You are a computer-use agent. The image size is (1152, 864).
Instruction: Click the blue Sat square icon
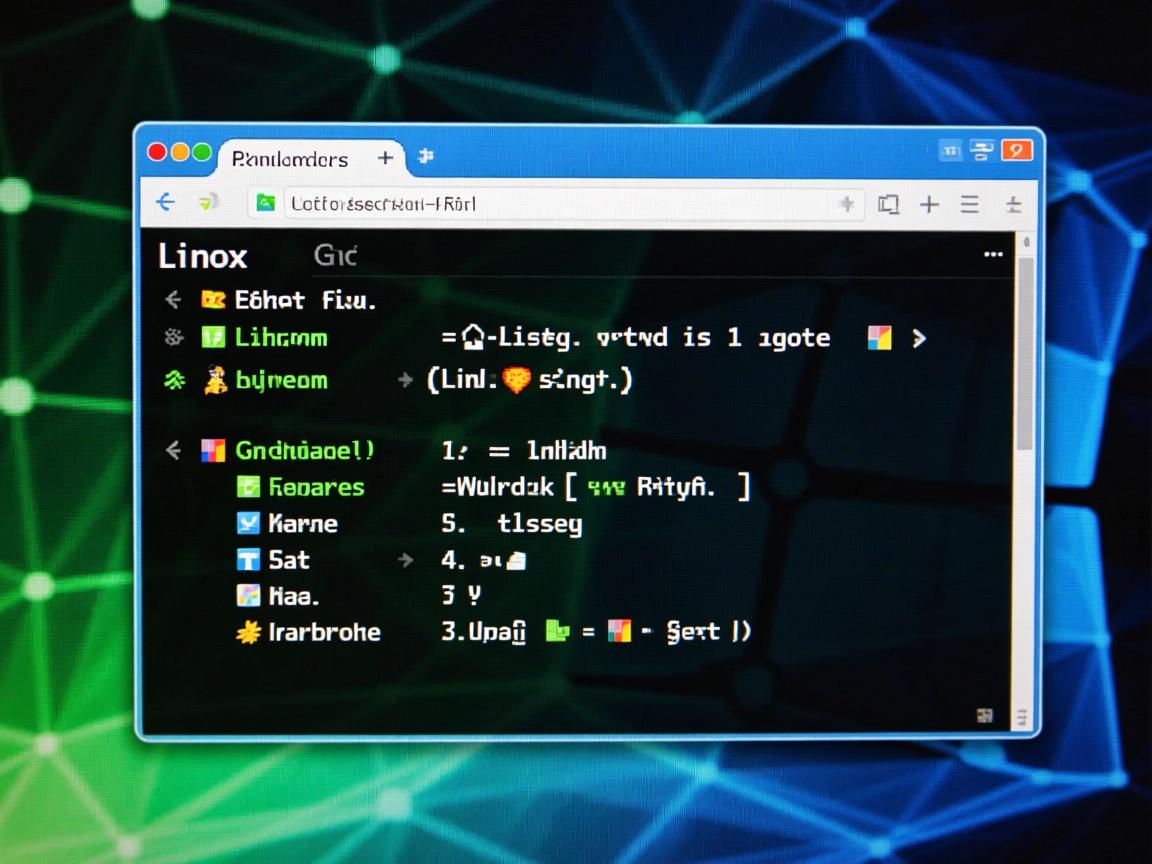click(x=248, y=560)
